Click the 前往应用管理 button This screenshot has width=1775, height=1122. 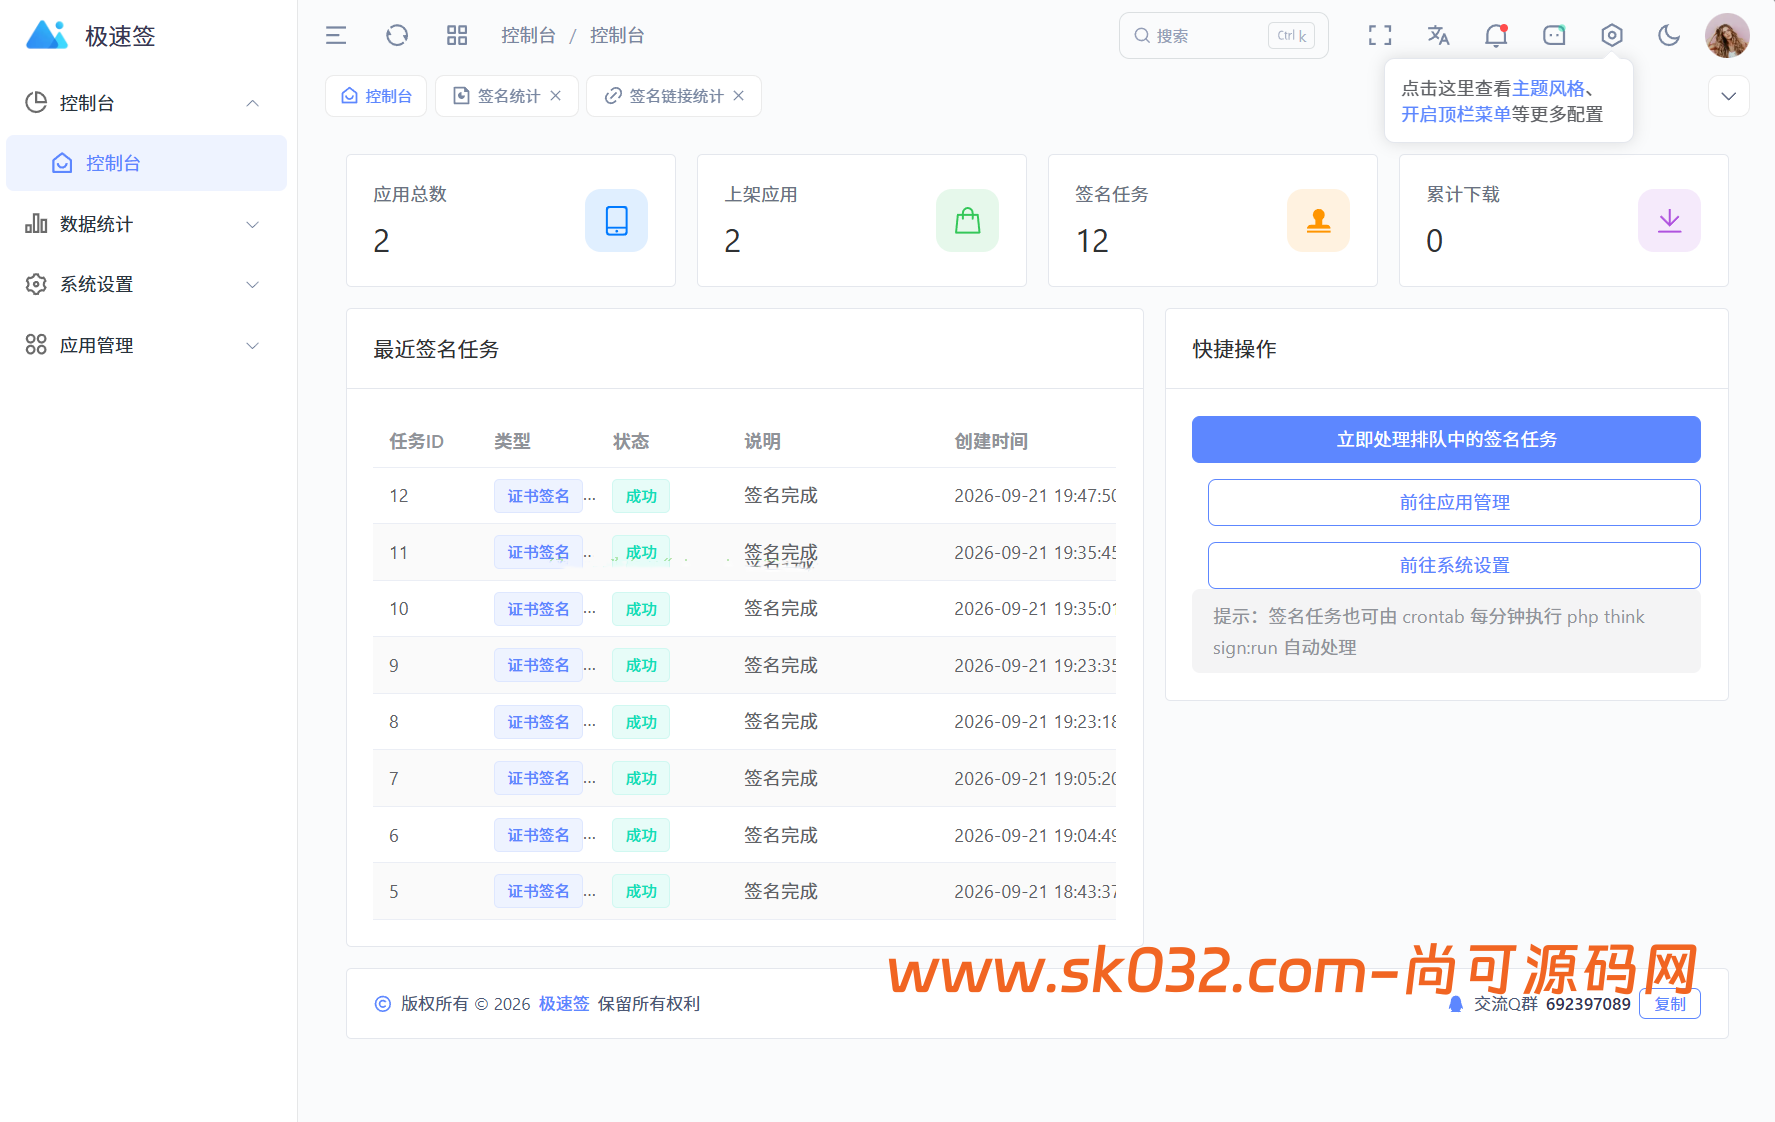pyautogui.click(x=1454, y=502)
